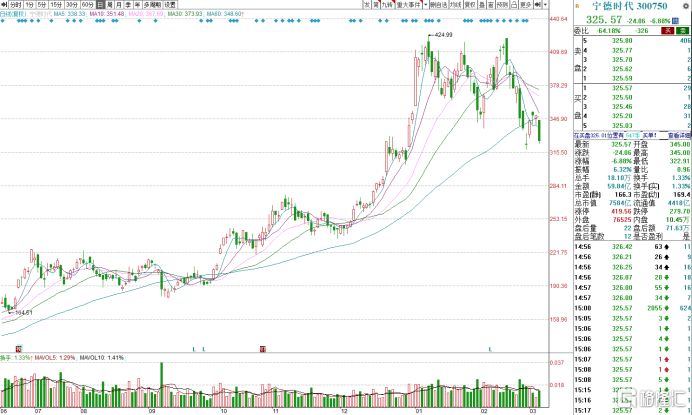The image size is (692, 415).
Task: Click the red 买 buy button
Action: [667, 30]
